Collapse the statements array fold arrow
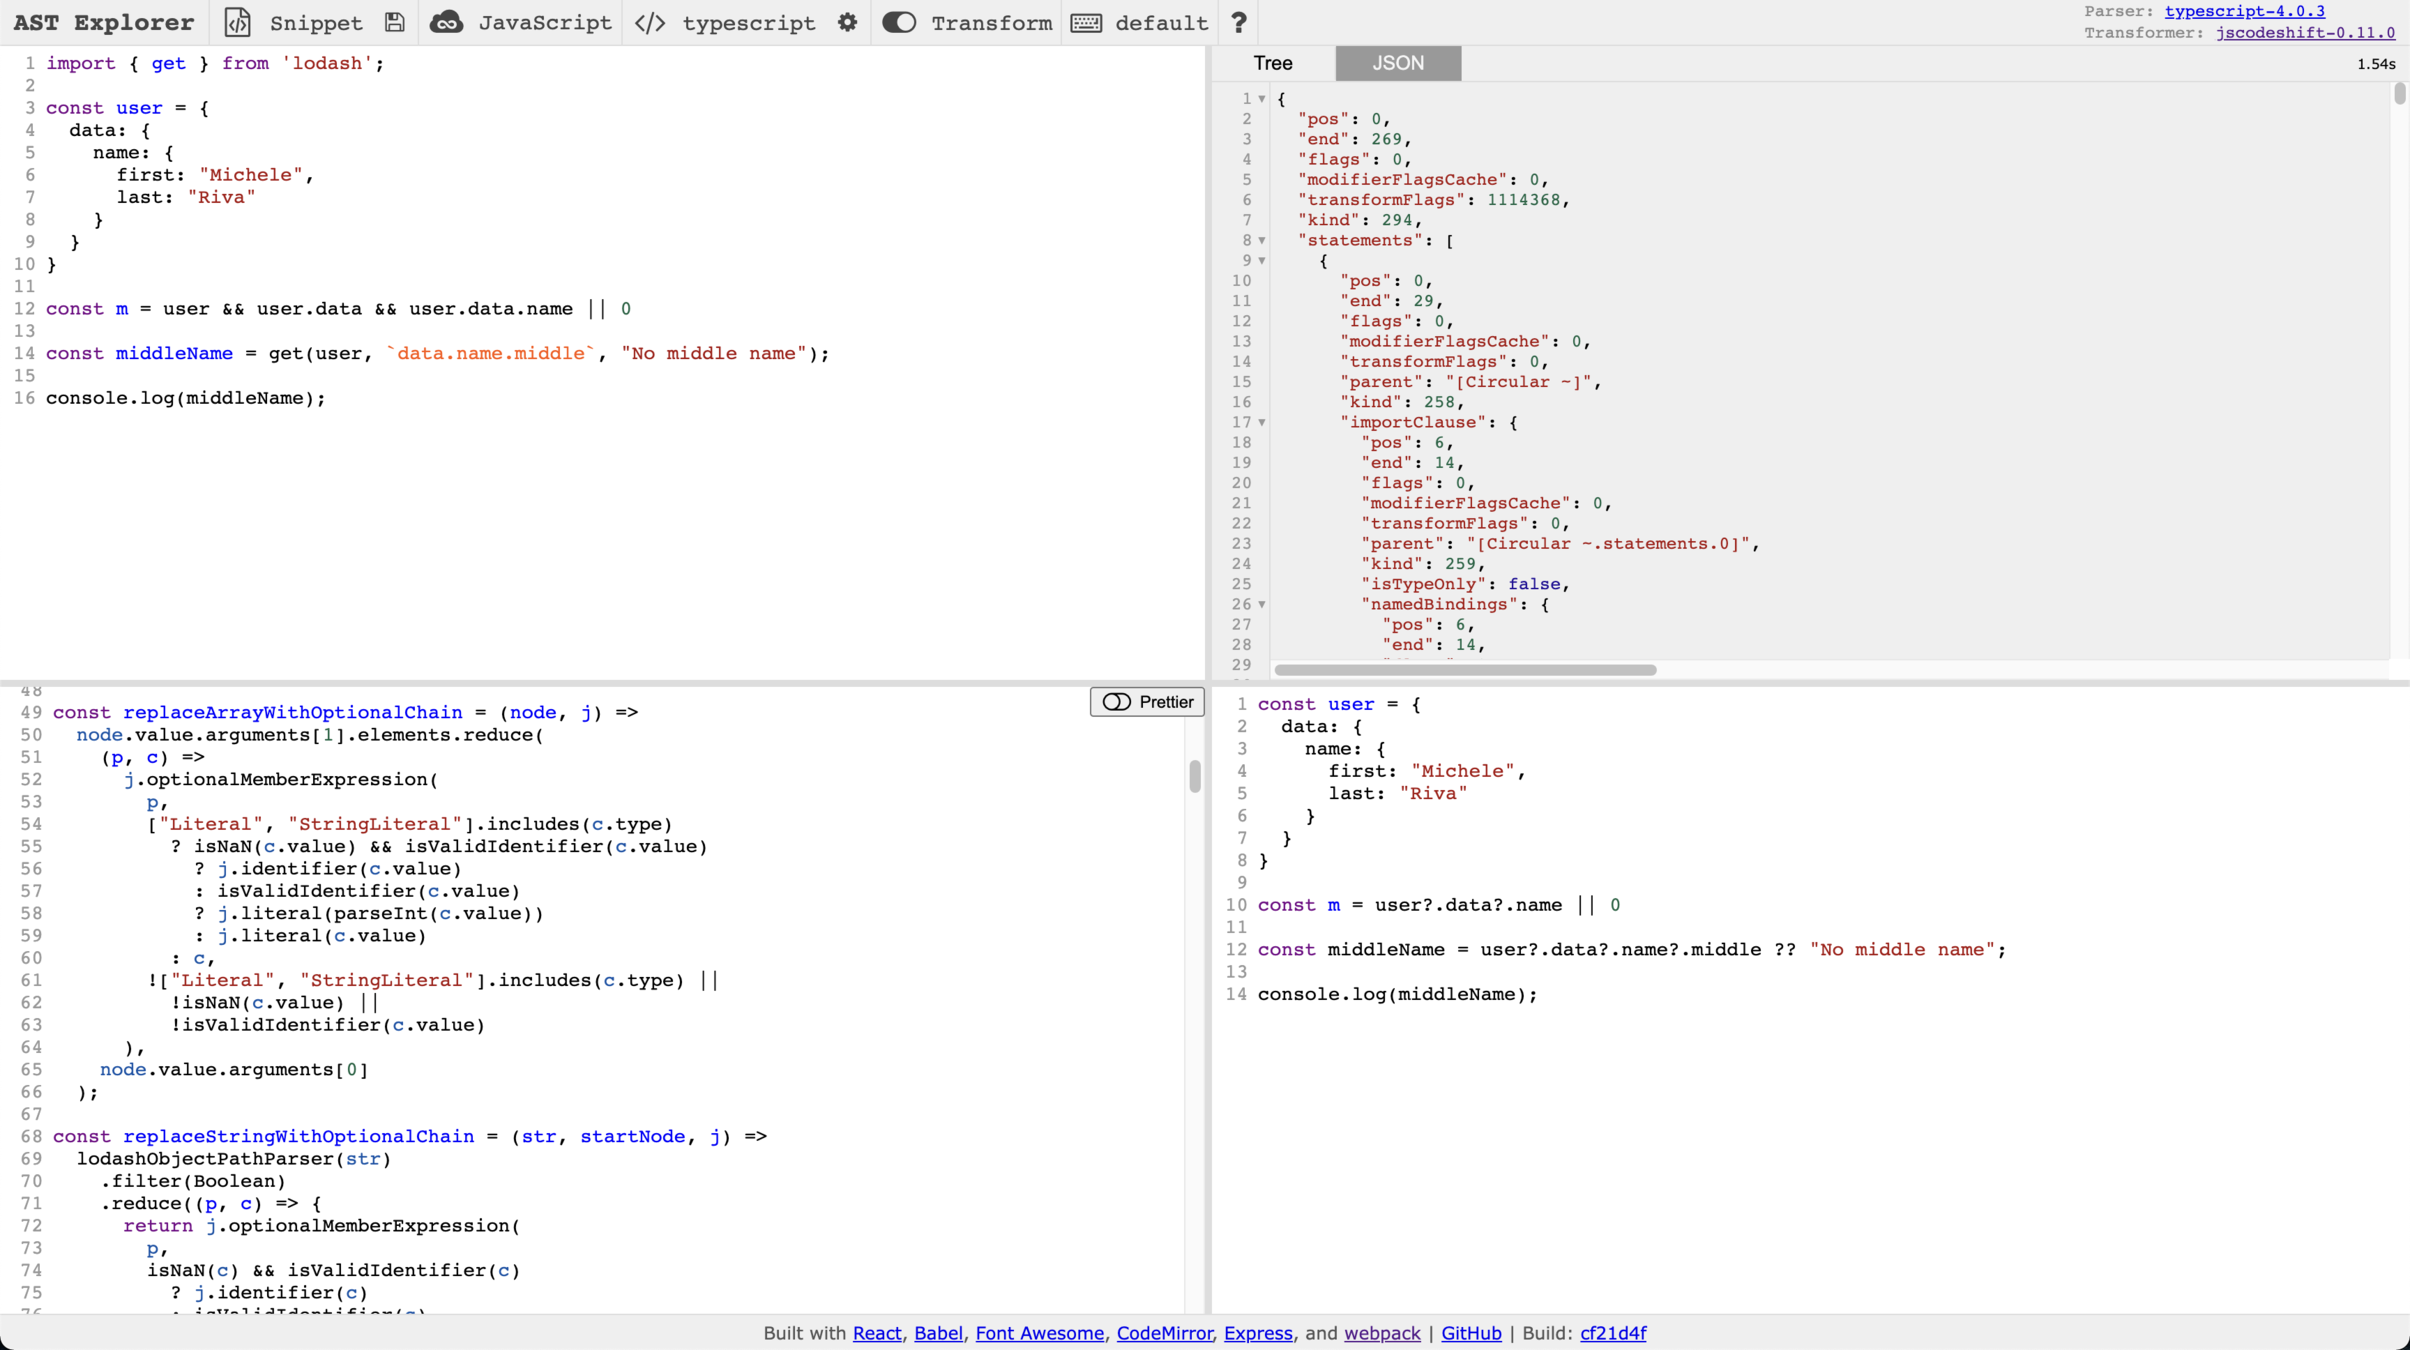Viewport: 2410px width, 1350px height. pos(1262,241)
